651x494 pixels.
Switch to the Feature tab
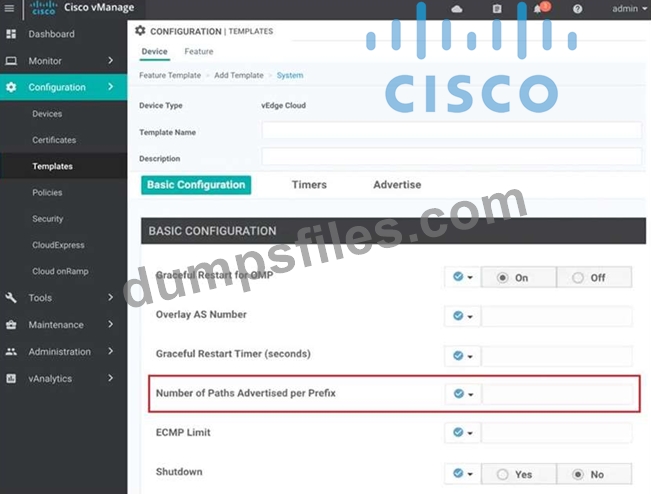(x=198, y=51)
